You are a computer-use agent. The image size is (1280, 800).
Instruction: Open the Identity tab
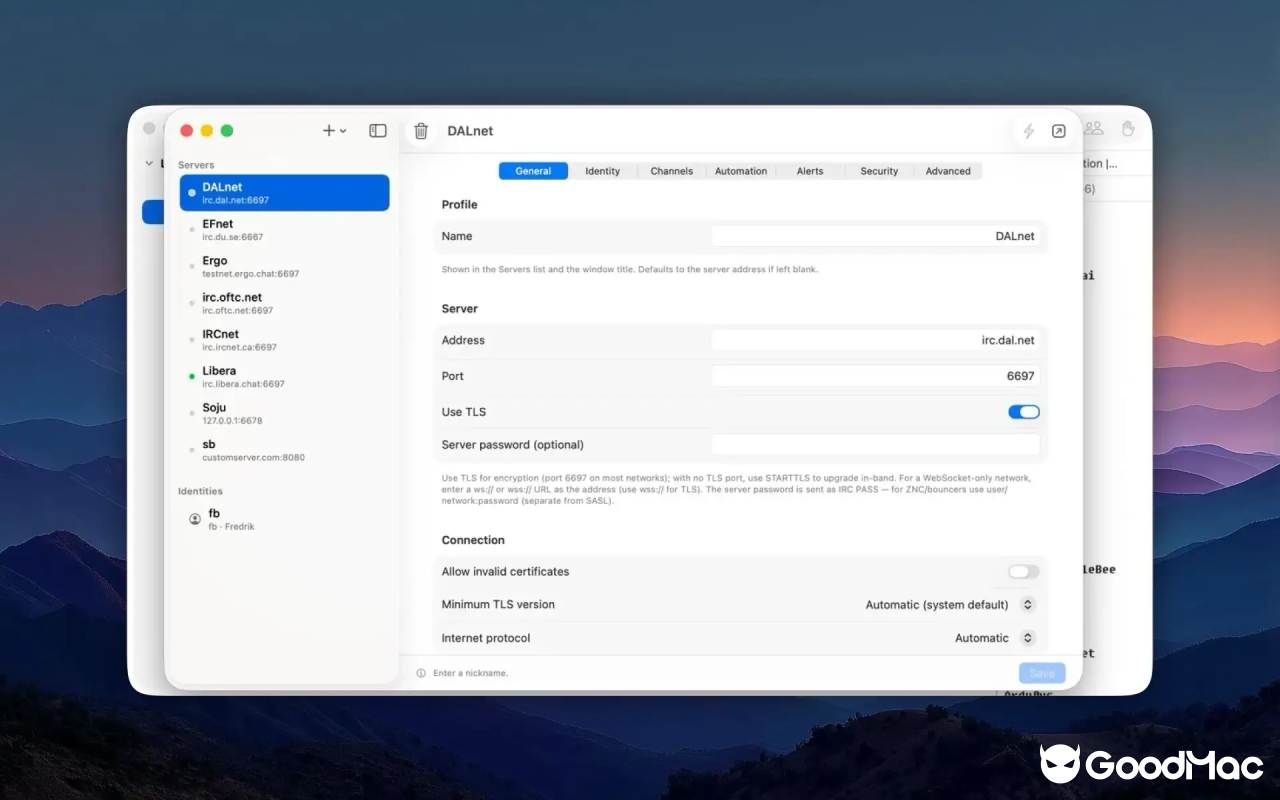[603, 171]
